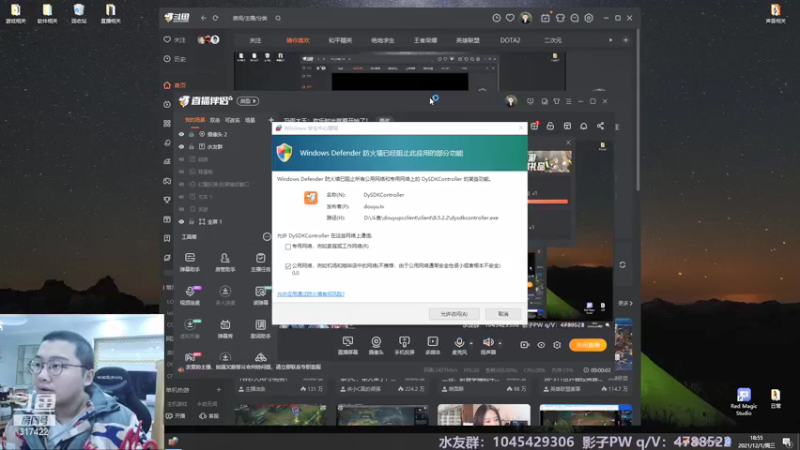Select the DOTA2 category tab
The height and width of the screenshot is (450, 800).
[510, 40]
